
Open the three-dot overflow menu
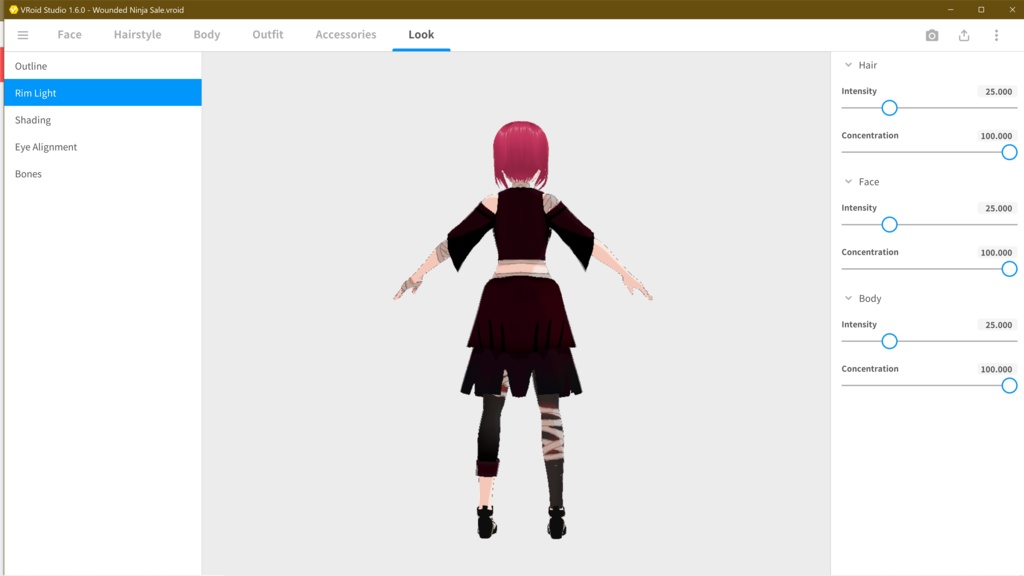coord(995,34)
